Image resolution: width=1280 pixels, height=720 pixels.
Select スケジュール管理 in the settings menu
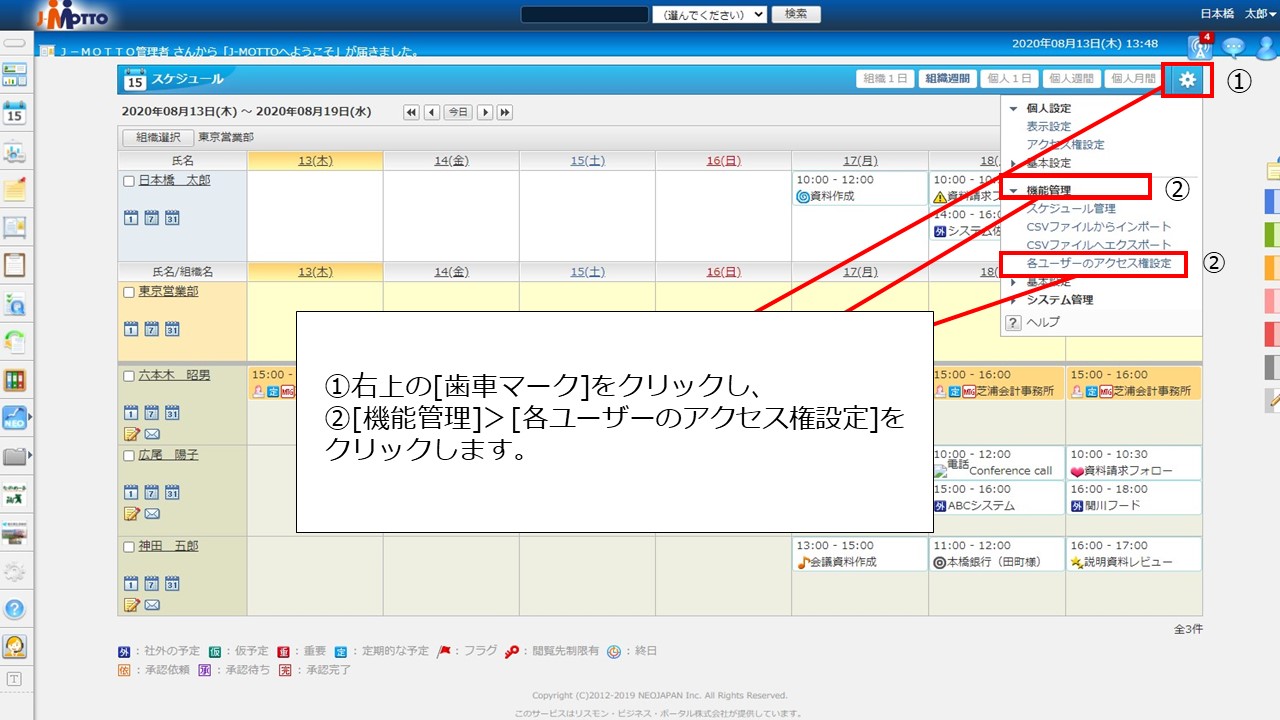pos(1071,209)
